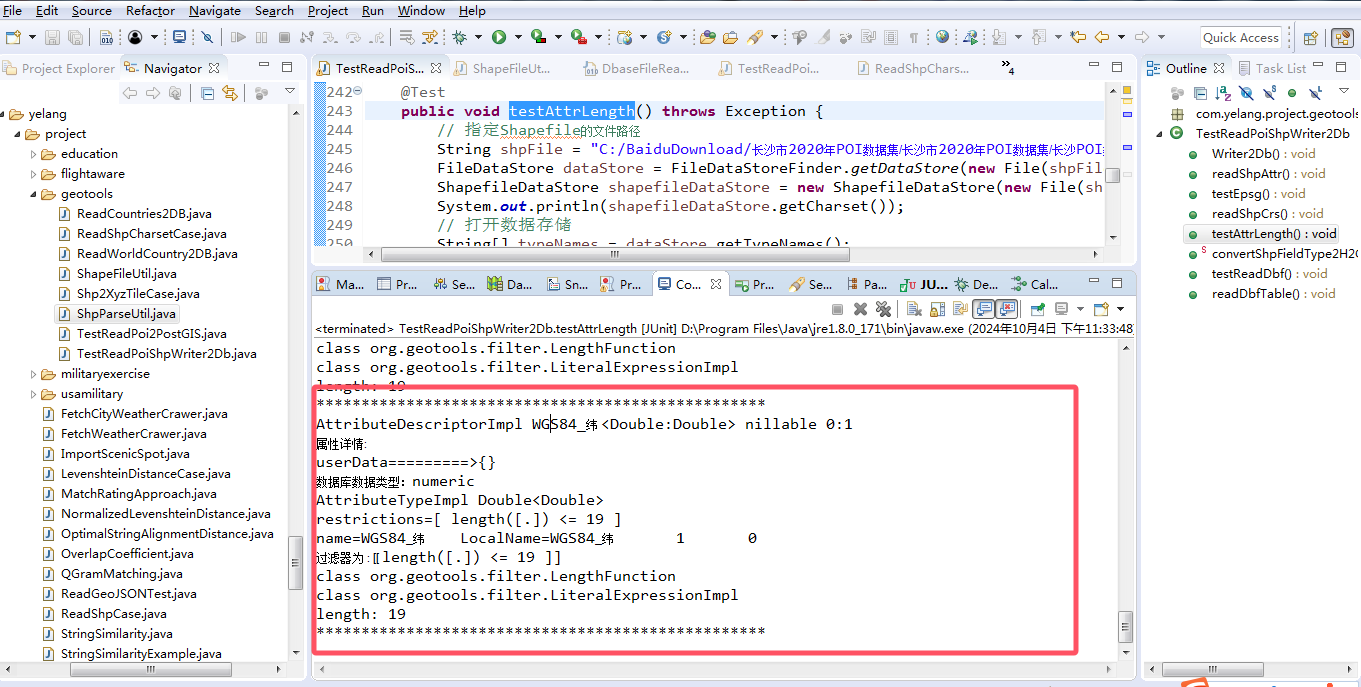Toggle Show Console on standard error change
This screenshot has height=687, width=1361.
click(1007, 309)
